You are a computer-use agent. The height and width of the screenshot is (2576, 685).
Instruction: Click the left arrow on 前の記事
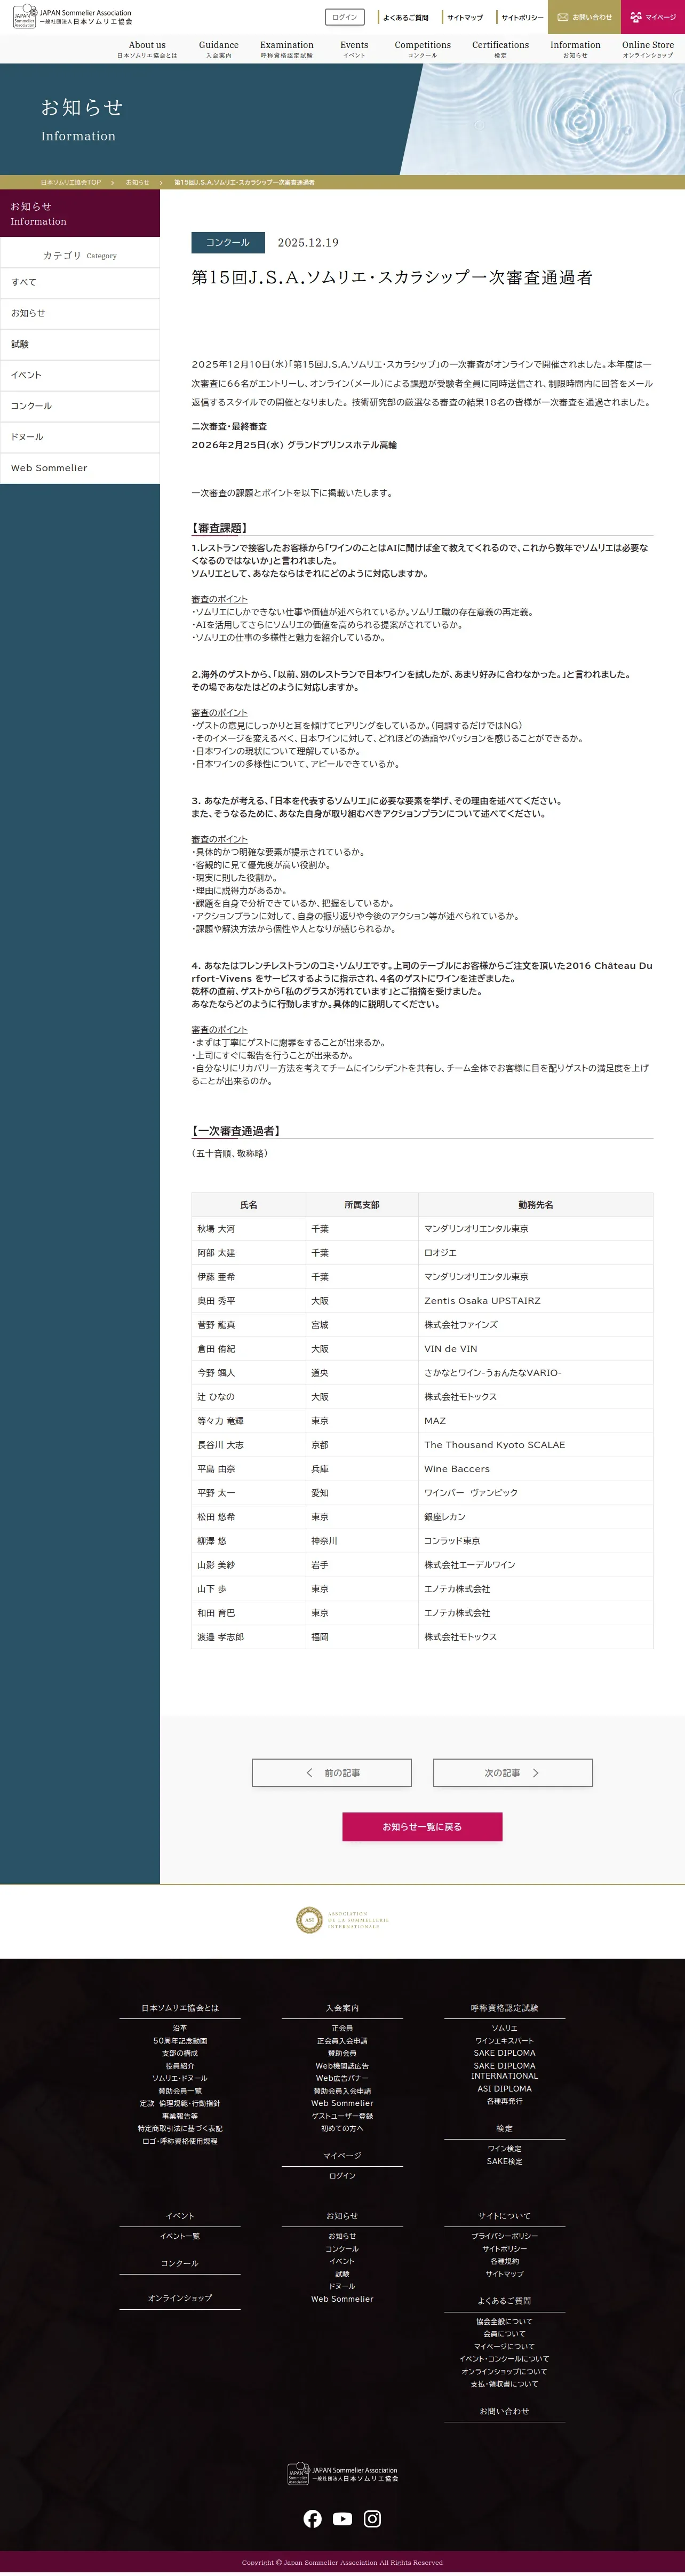(309, 1772)
